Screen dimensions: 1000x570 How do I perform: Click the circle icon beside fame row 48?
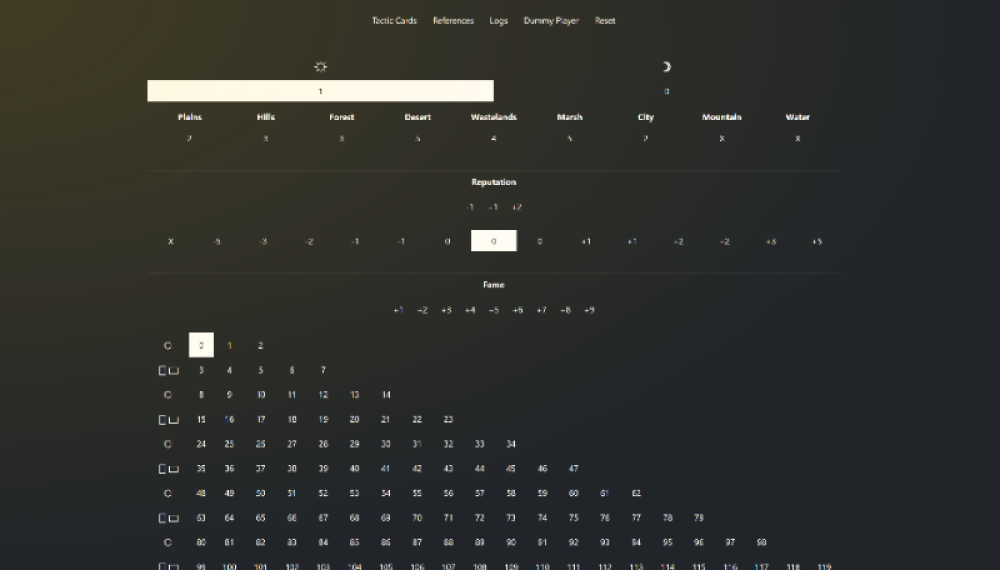tap(168, 494)
